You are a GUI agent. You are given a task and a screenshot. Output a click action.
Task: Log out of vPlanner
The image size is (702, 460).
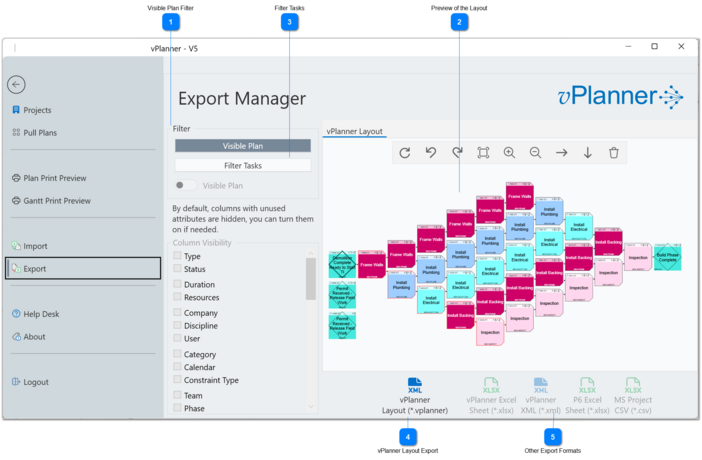coord(30,382)
